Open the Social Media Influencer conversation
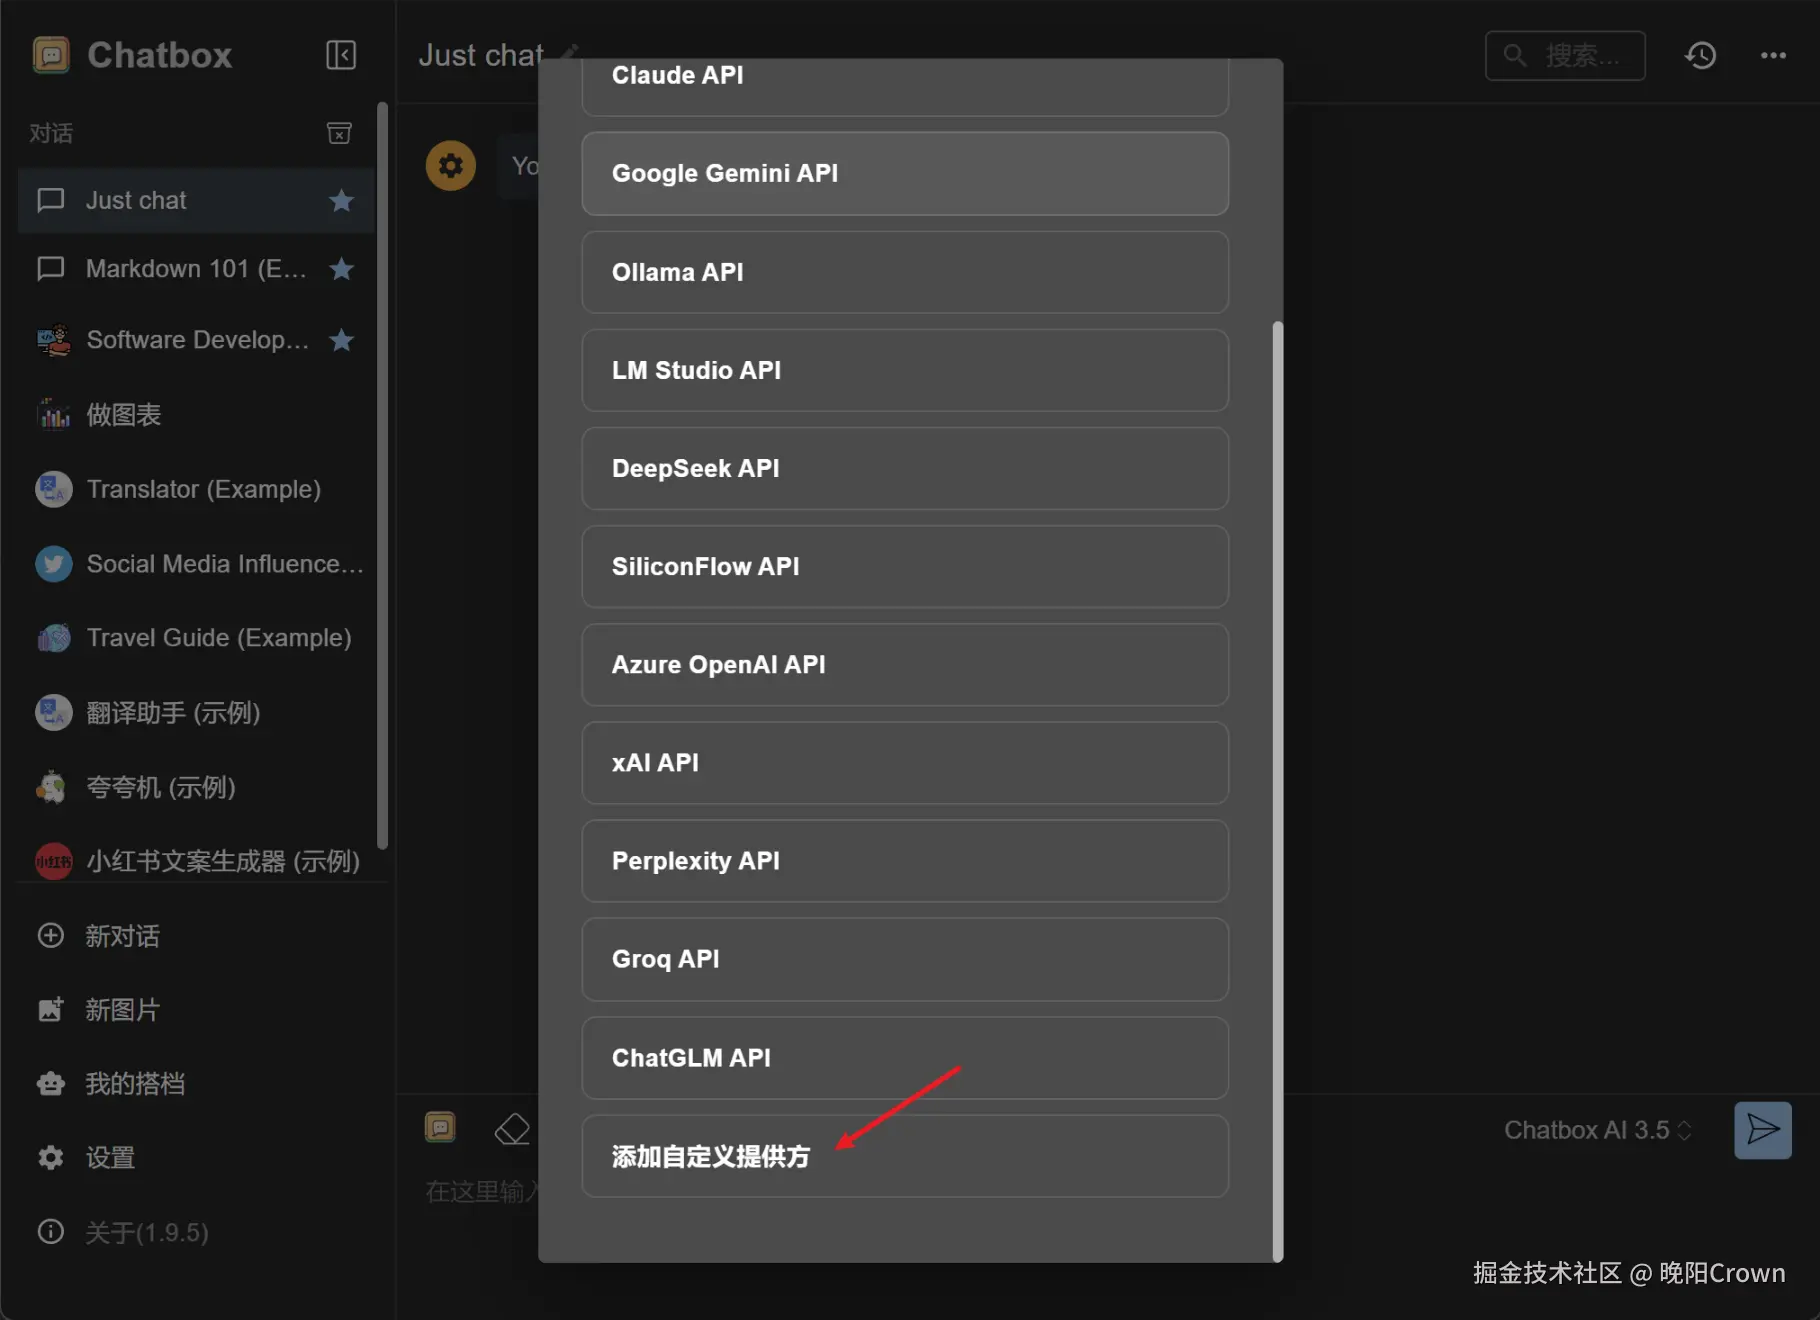Image resolution: width=1820 pixels, height=1320 pixels. point(196,564)
